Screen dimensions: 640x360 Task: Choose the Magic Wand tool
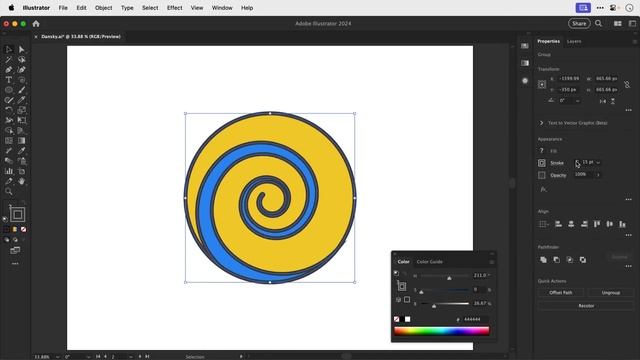[x=9, y=60]
